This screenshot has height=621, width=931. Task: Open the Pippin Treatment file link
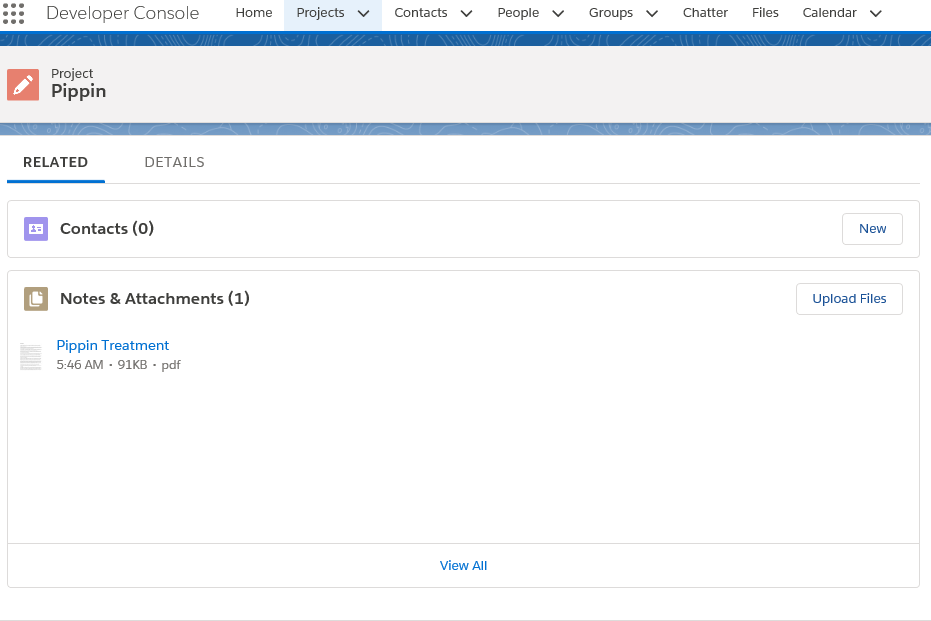point(113,345)
